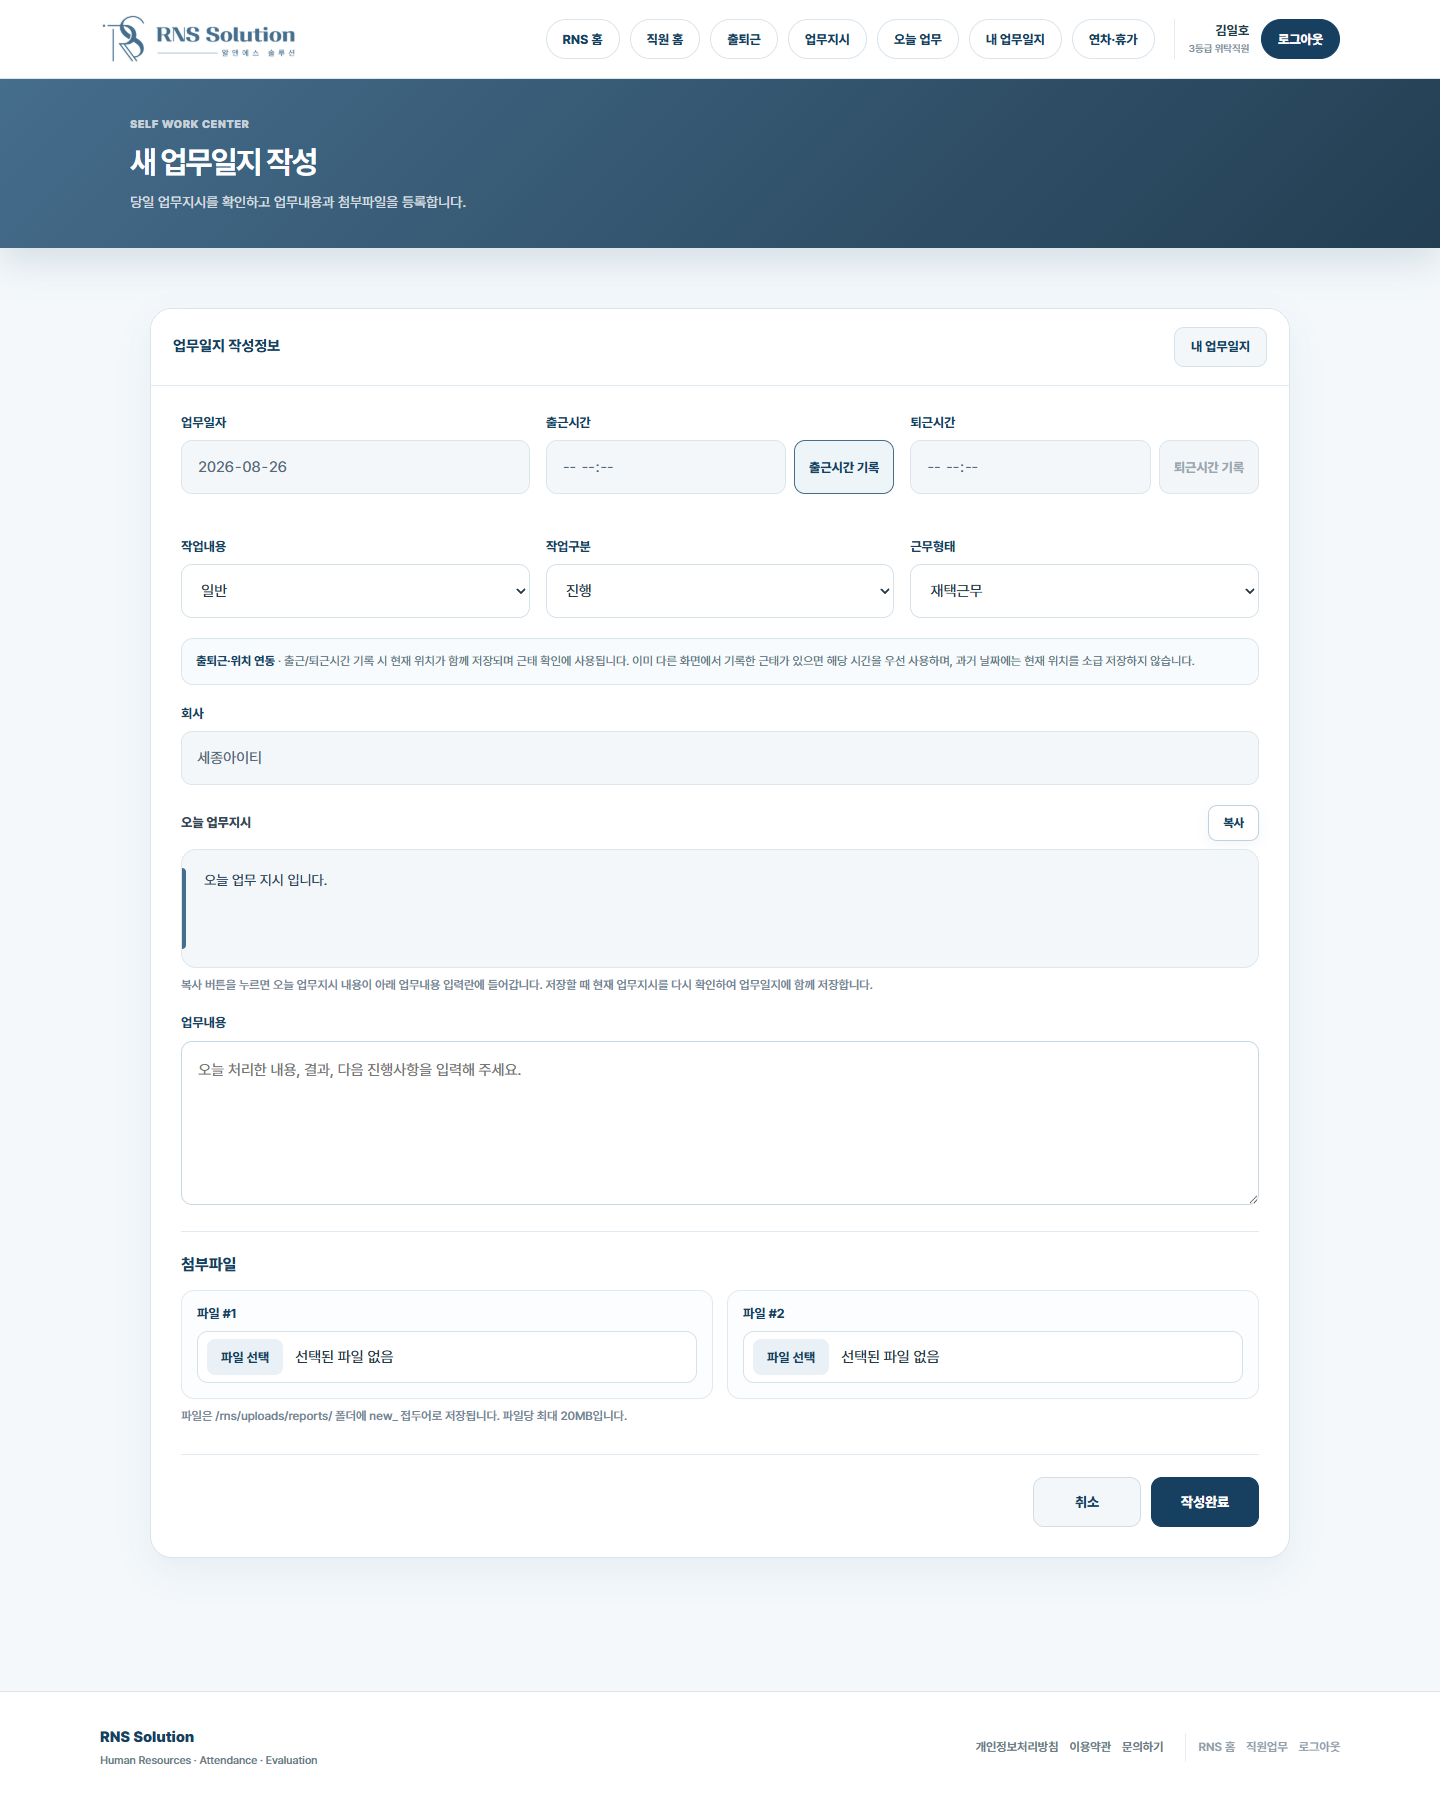Click the 취소 button
The width and height of the screenshot is (1440, 1804).
pos(1087,1502)
